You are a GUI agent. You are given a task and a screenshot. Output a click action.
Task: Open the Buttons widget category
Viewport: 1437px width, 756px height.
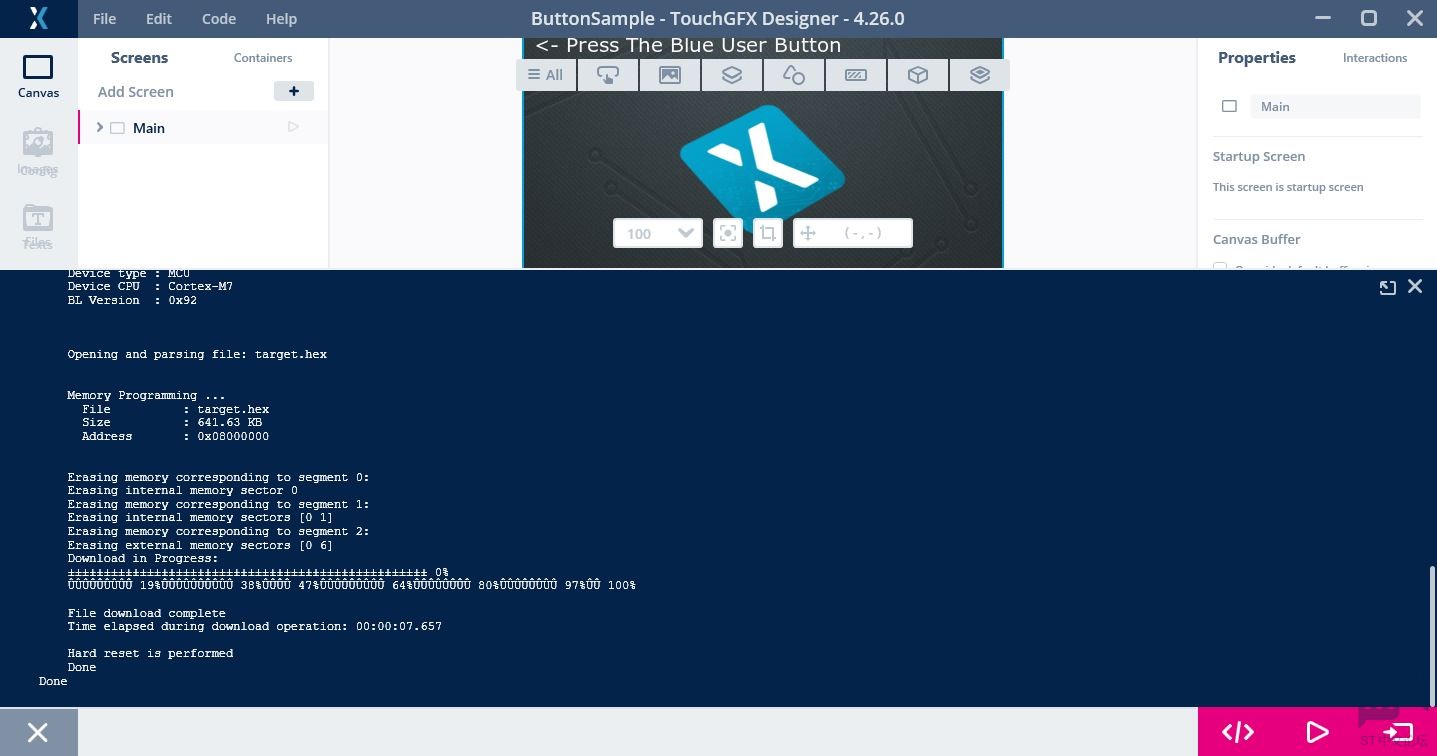click(x=607, y=75)
